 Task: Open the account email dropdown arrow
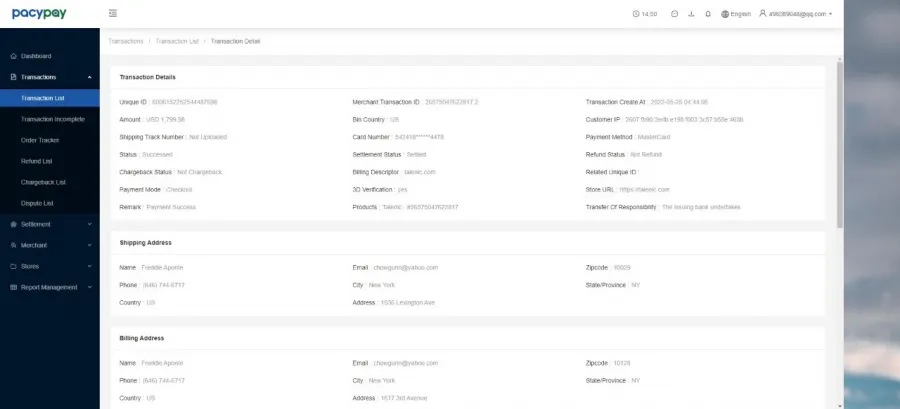pos(831,14)
